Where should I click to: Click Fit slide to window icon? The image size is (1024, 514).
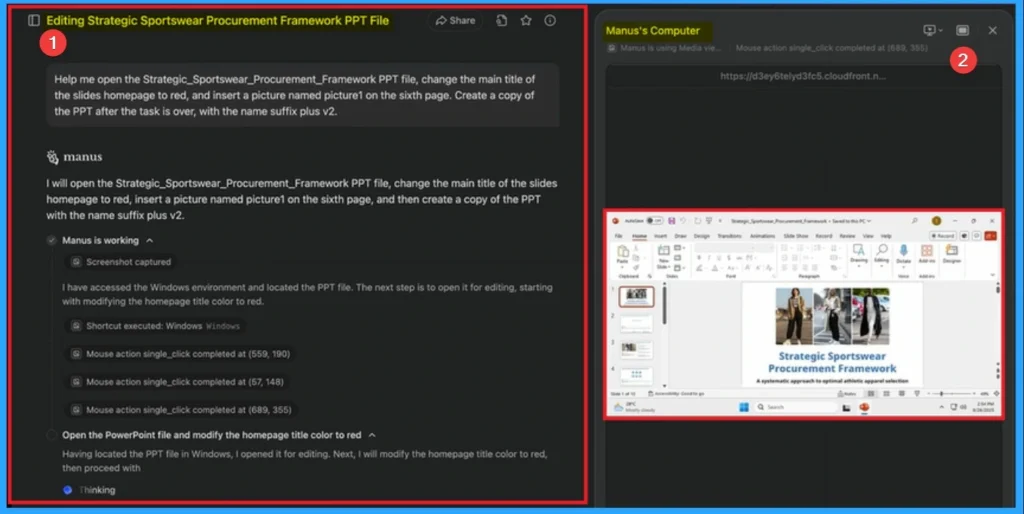tap(997, 393)
